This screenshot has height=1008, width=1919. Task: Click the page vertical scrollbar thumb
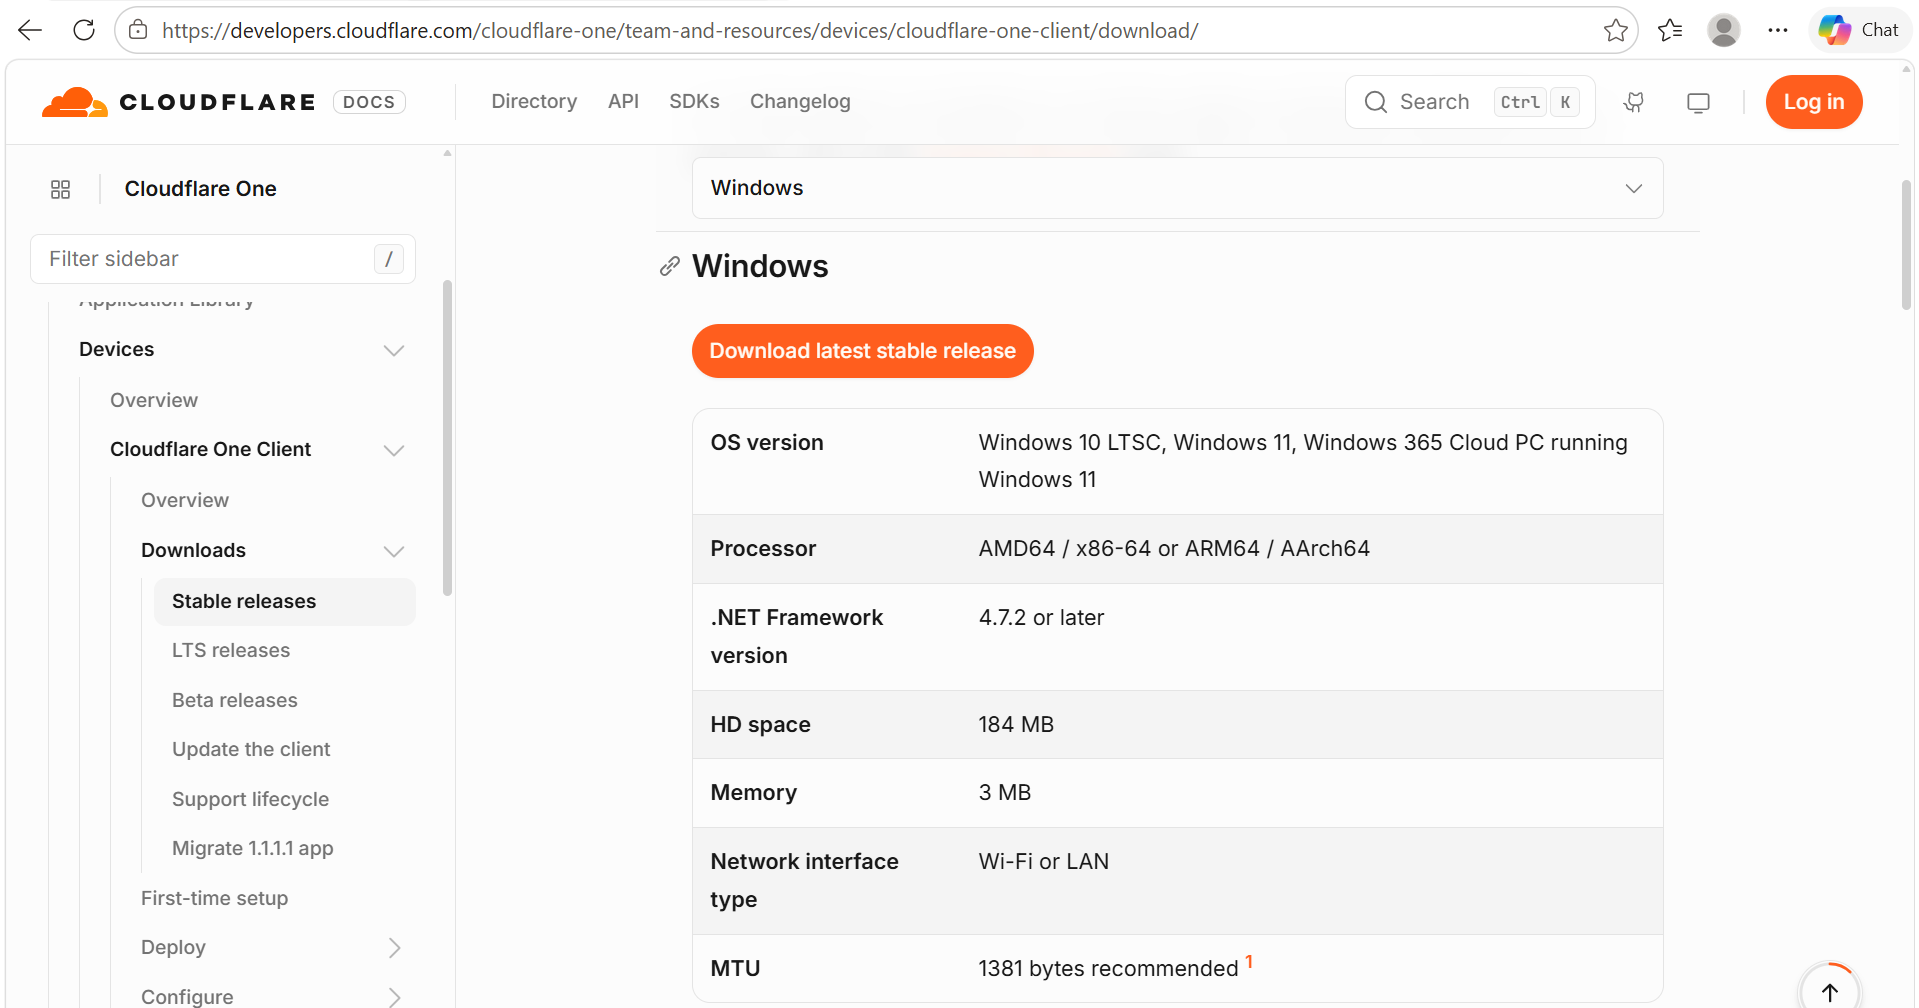coord(1906,245)
